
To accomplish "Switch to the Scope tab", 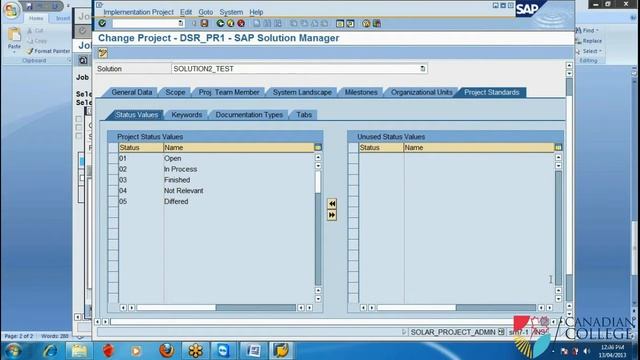I will 175,92.
